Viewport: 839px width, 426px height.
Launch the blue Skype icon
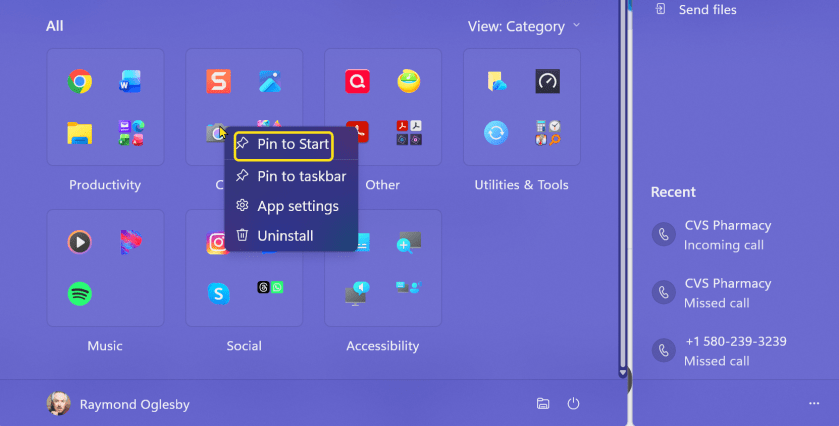218,293
